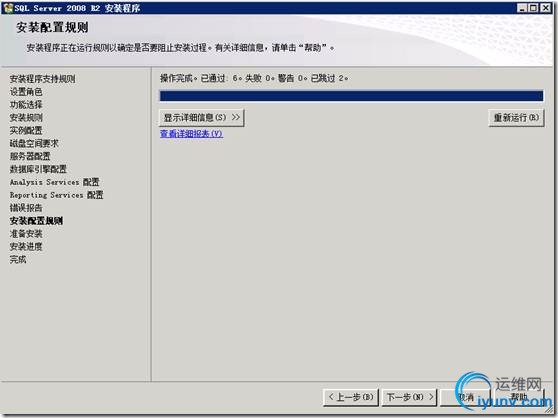
Task: Select 实例配置 step in sidebar
Action: (x=26, y=130)
